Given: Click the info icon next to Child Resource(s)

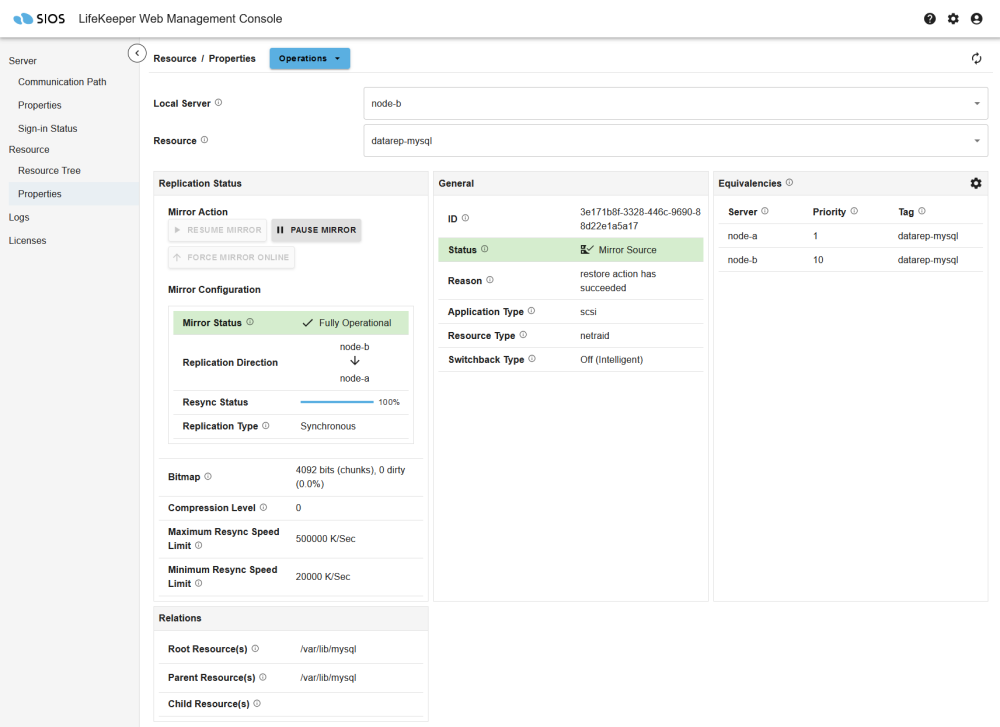Looking at the screenshot, I should click(x=257, y=703).
